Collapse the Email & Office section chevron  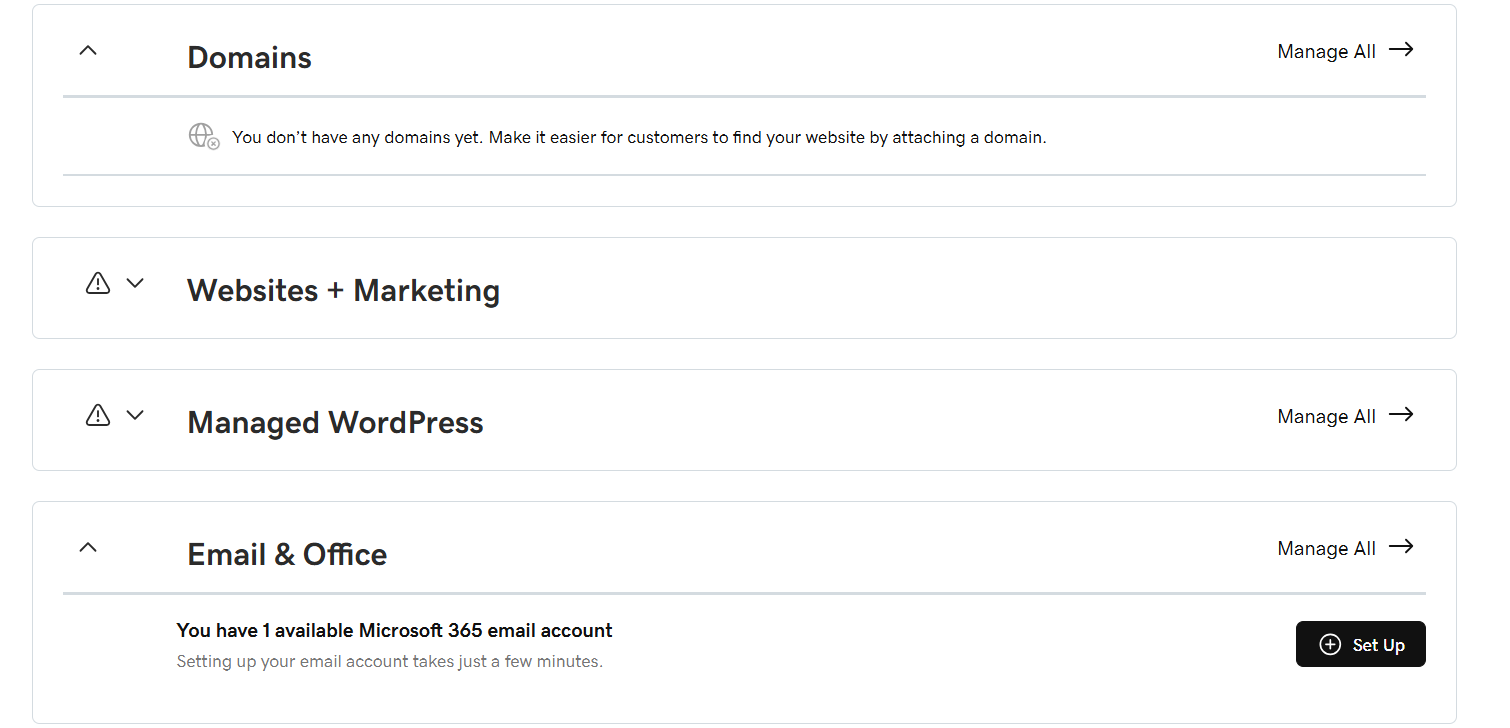click(88, 547)
